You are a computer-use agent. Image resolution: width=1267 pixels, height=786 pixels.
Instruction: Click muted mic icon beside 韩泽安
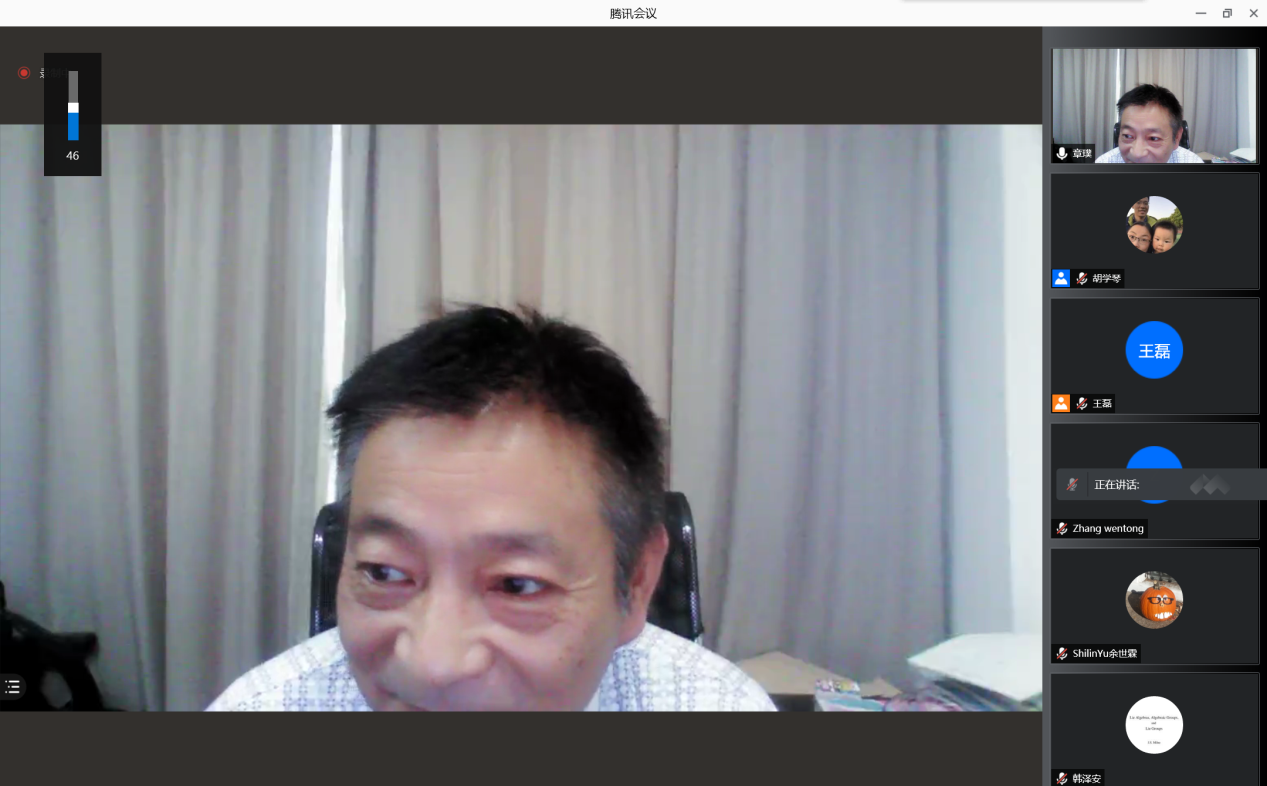coord(1062,778)
